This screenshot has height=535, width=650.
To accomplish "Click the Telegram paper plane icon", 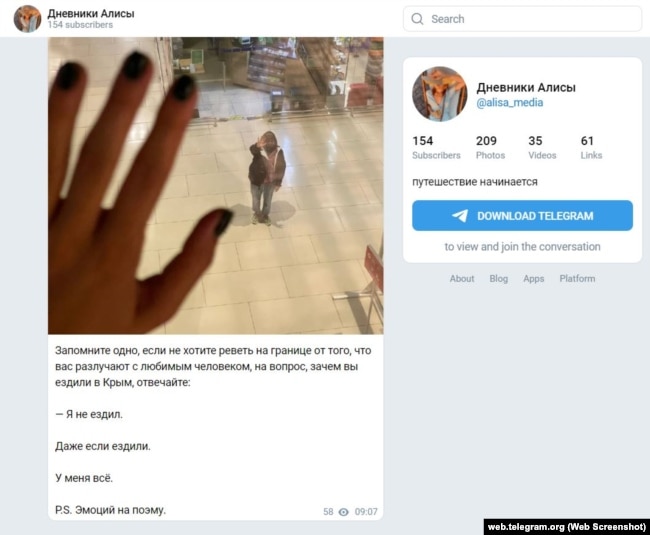I will point(460,215).
